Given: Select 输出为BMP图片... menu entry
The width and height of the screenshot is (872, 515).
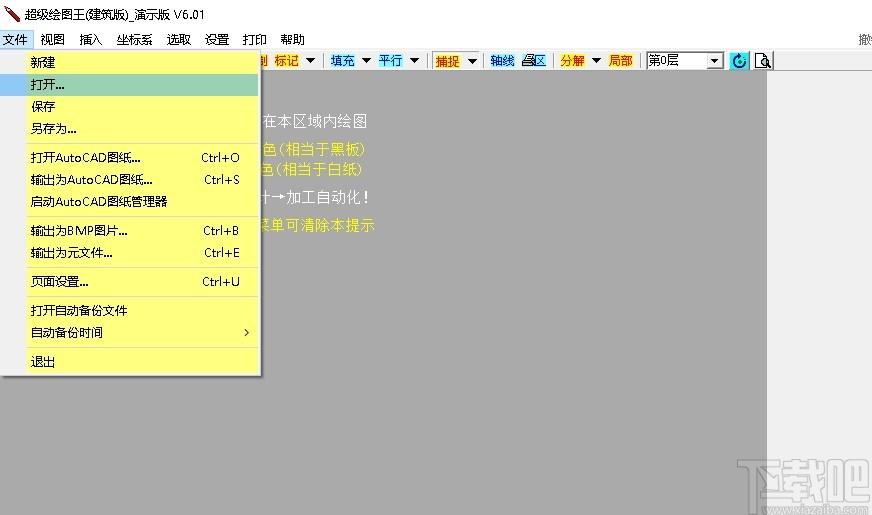Looking at the screenshot, I should coord(130,230).
